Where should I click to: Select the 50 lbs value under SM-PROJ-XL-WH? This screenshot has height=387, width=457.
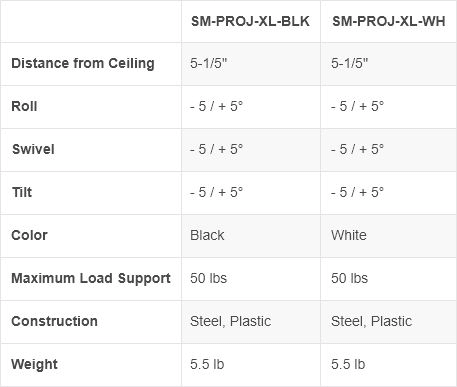[x=349, y=278]
